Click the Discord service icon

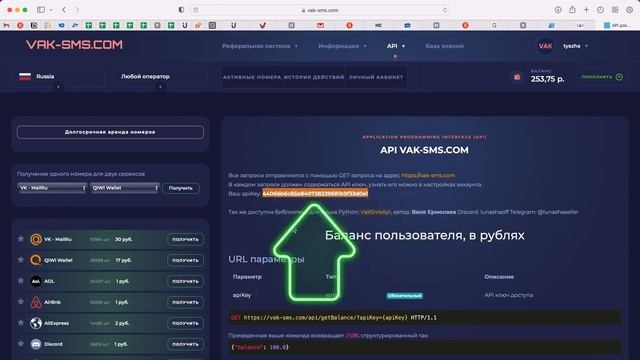coord(36,344)
